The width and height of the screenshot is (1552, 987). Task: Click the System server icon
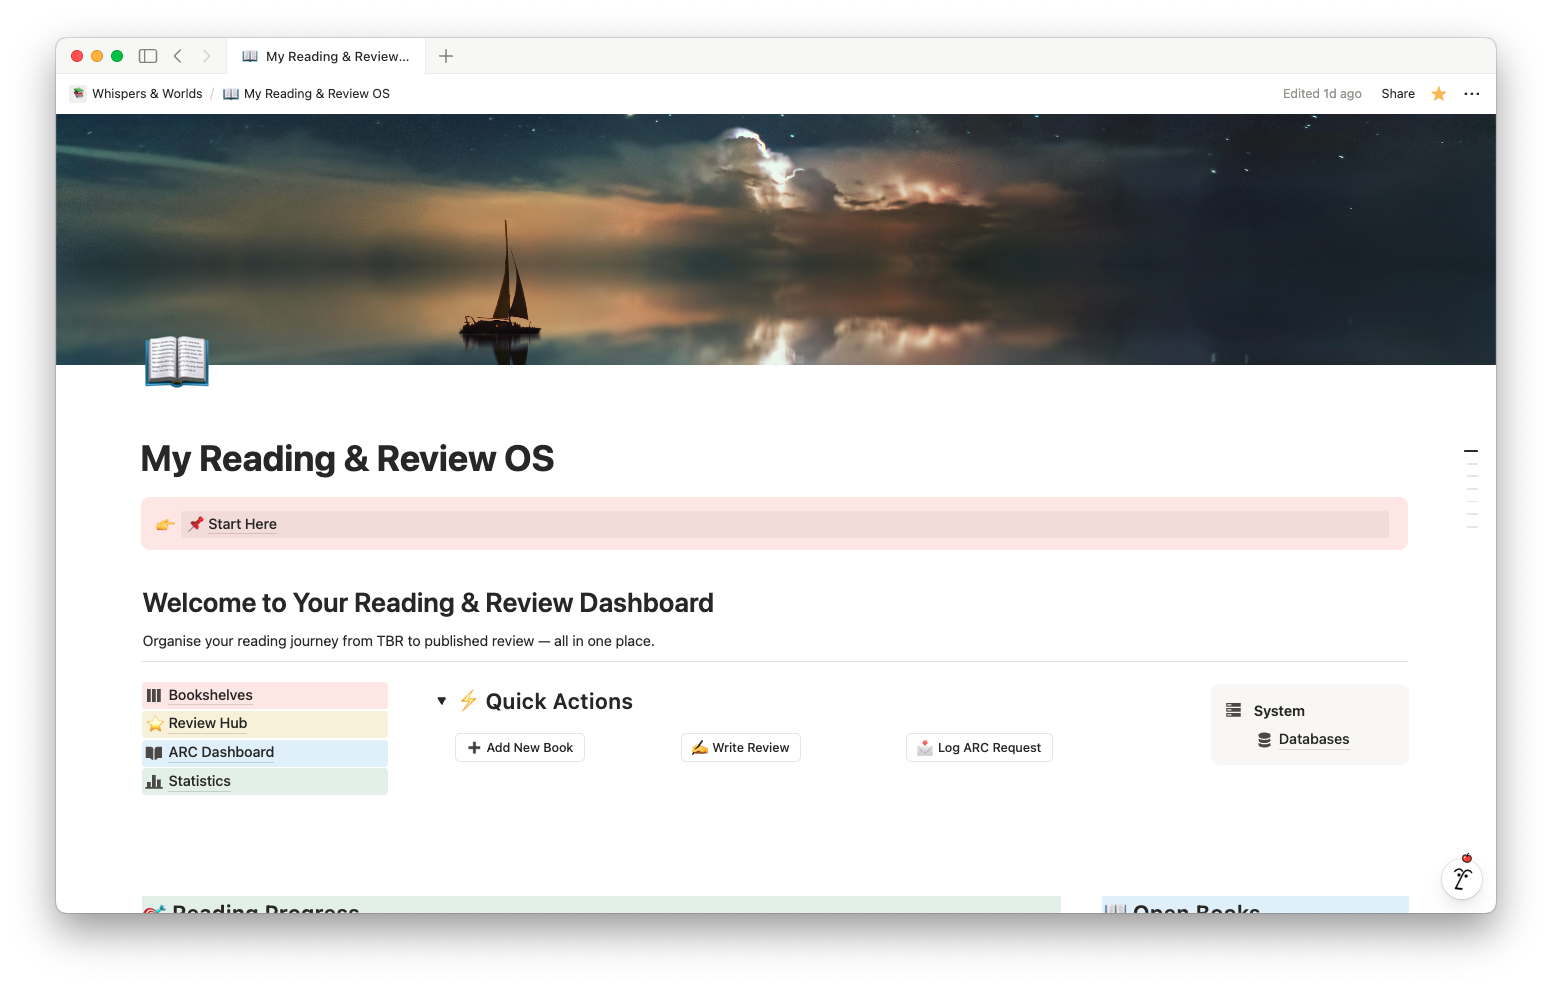[1233, 710]
